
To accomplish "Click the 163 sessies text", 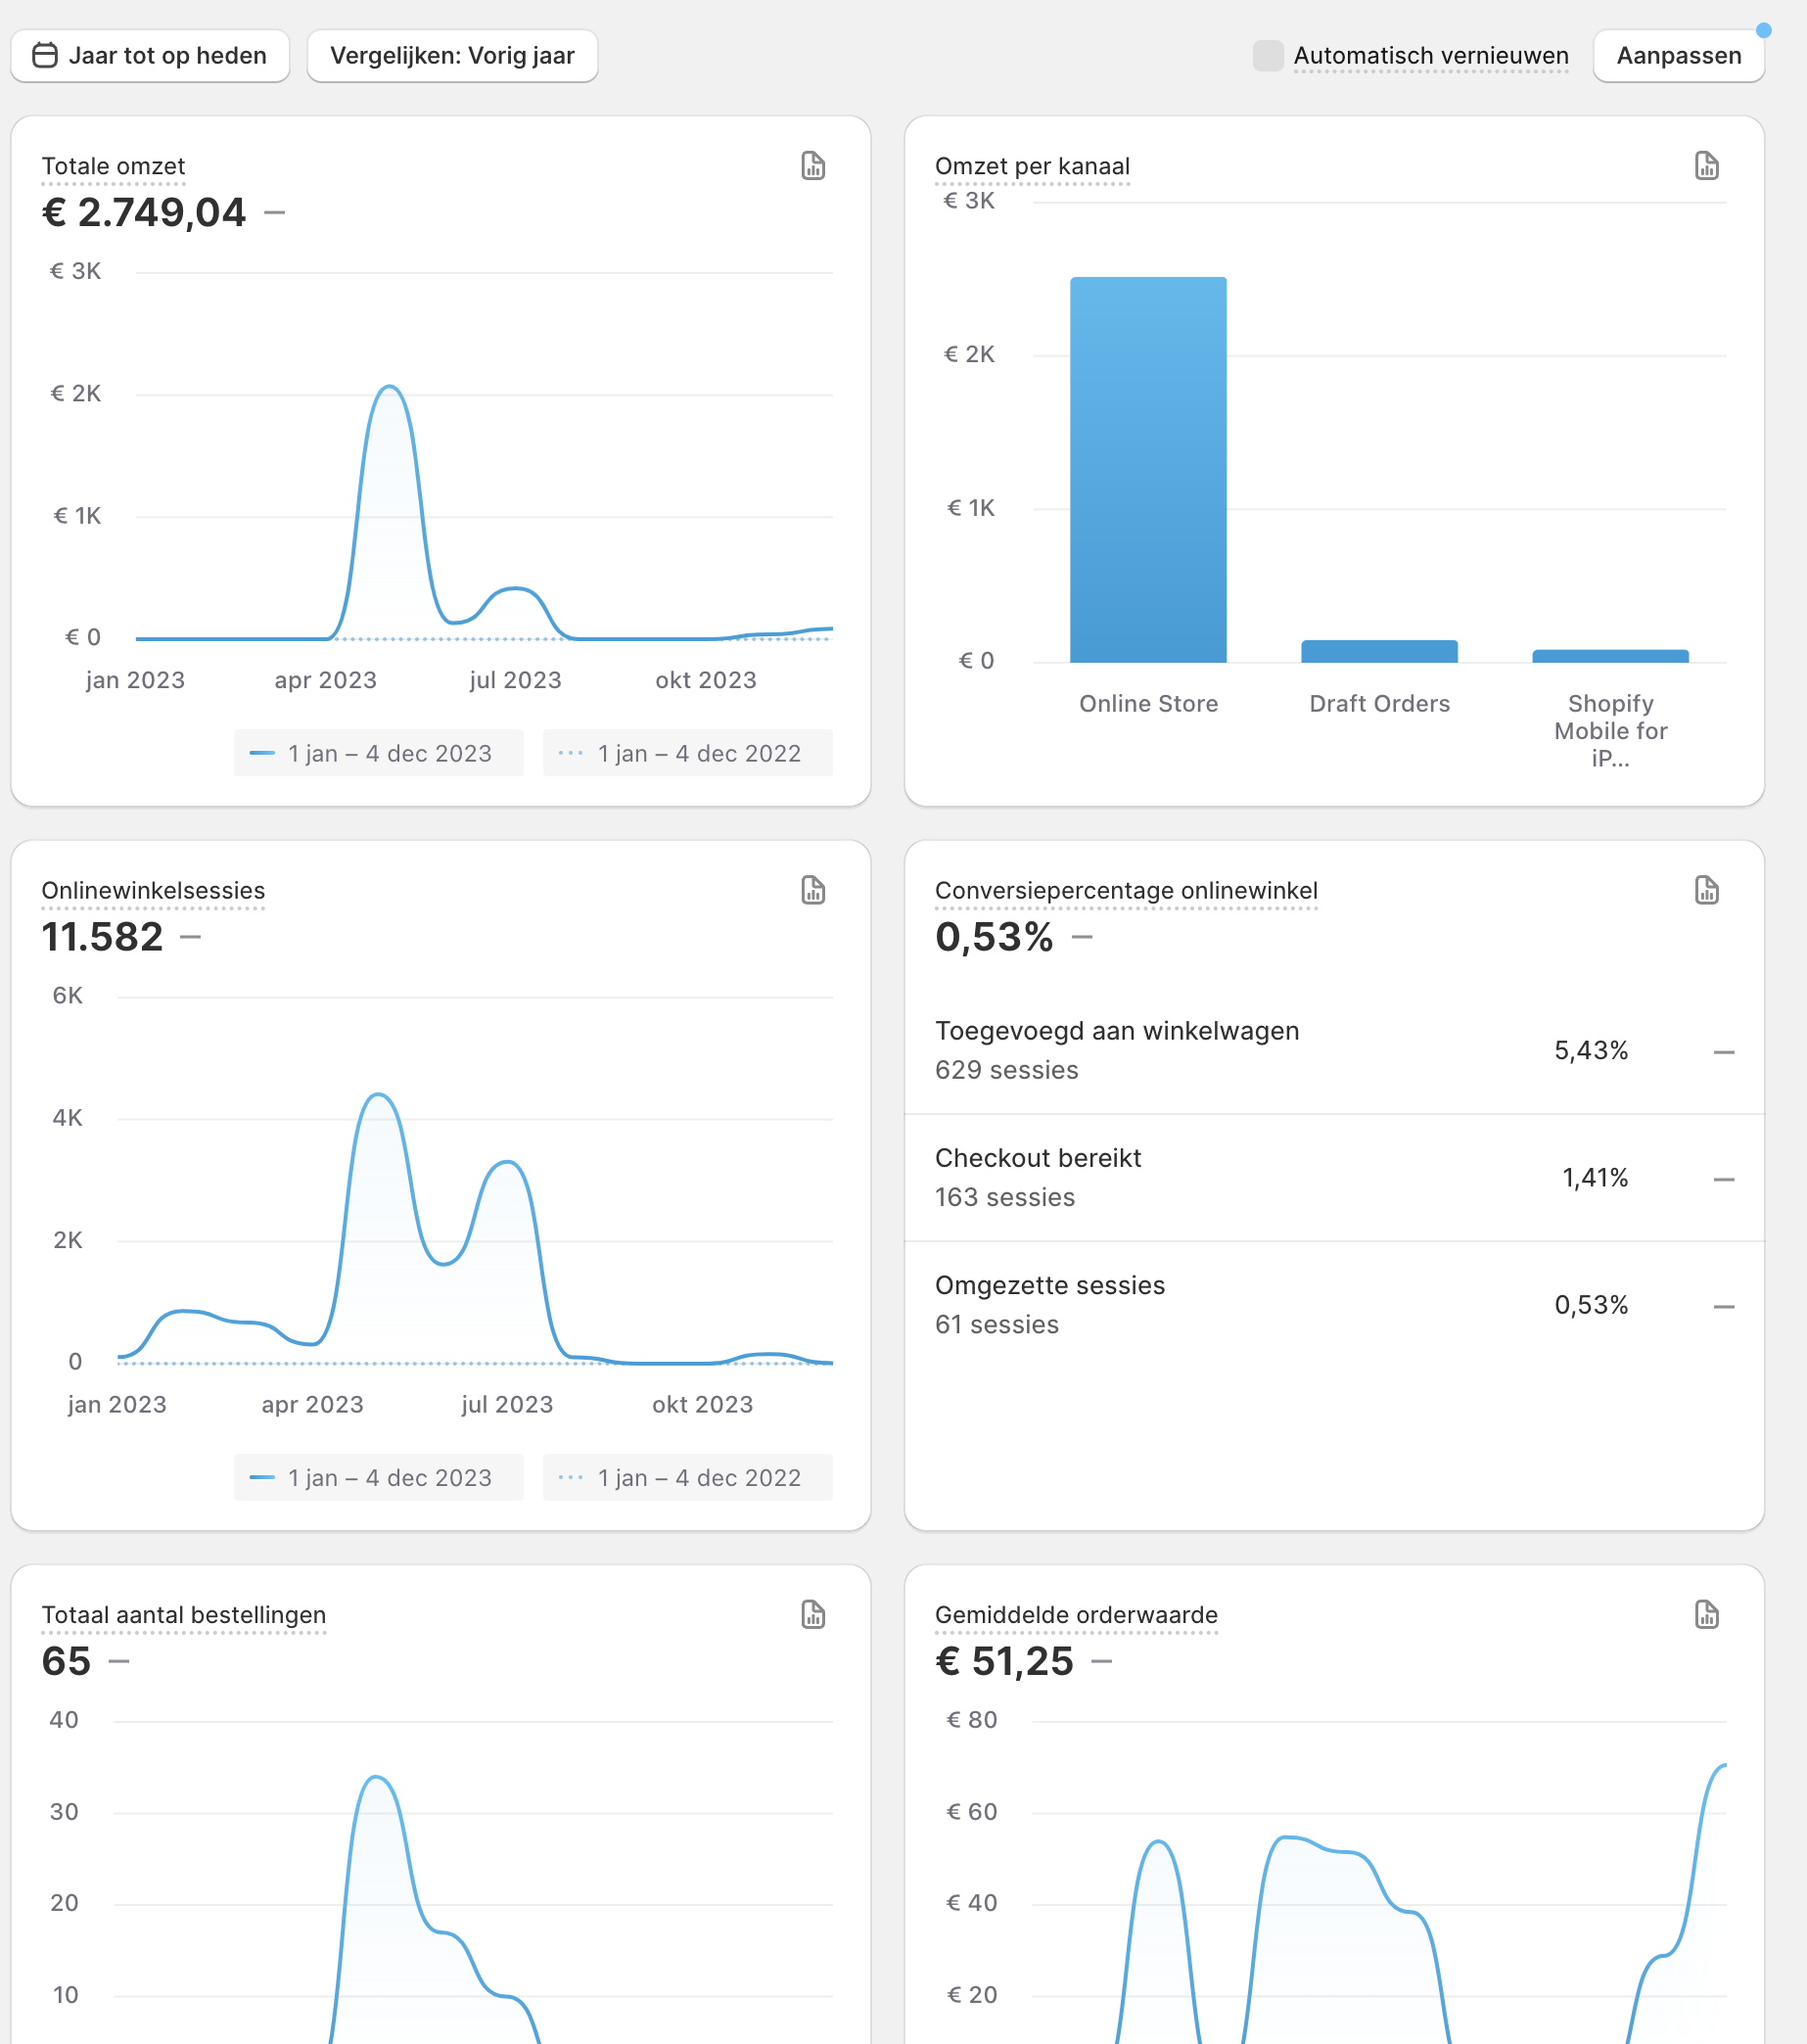I will coord(1005,1197).
